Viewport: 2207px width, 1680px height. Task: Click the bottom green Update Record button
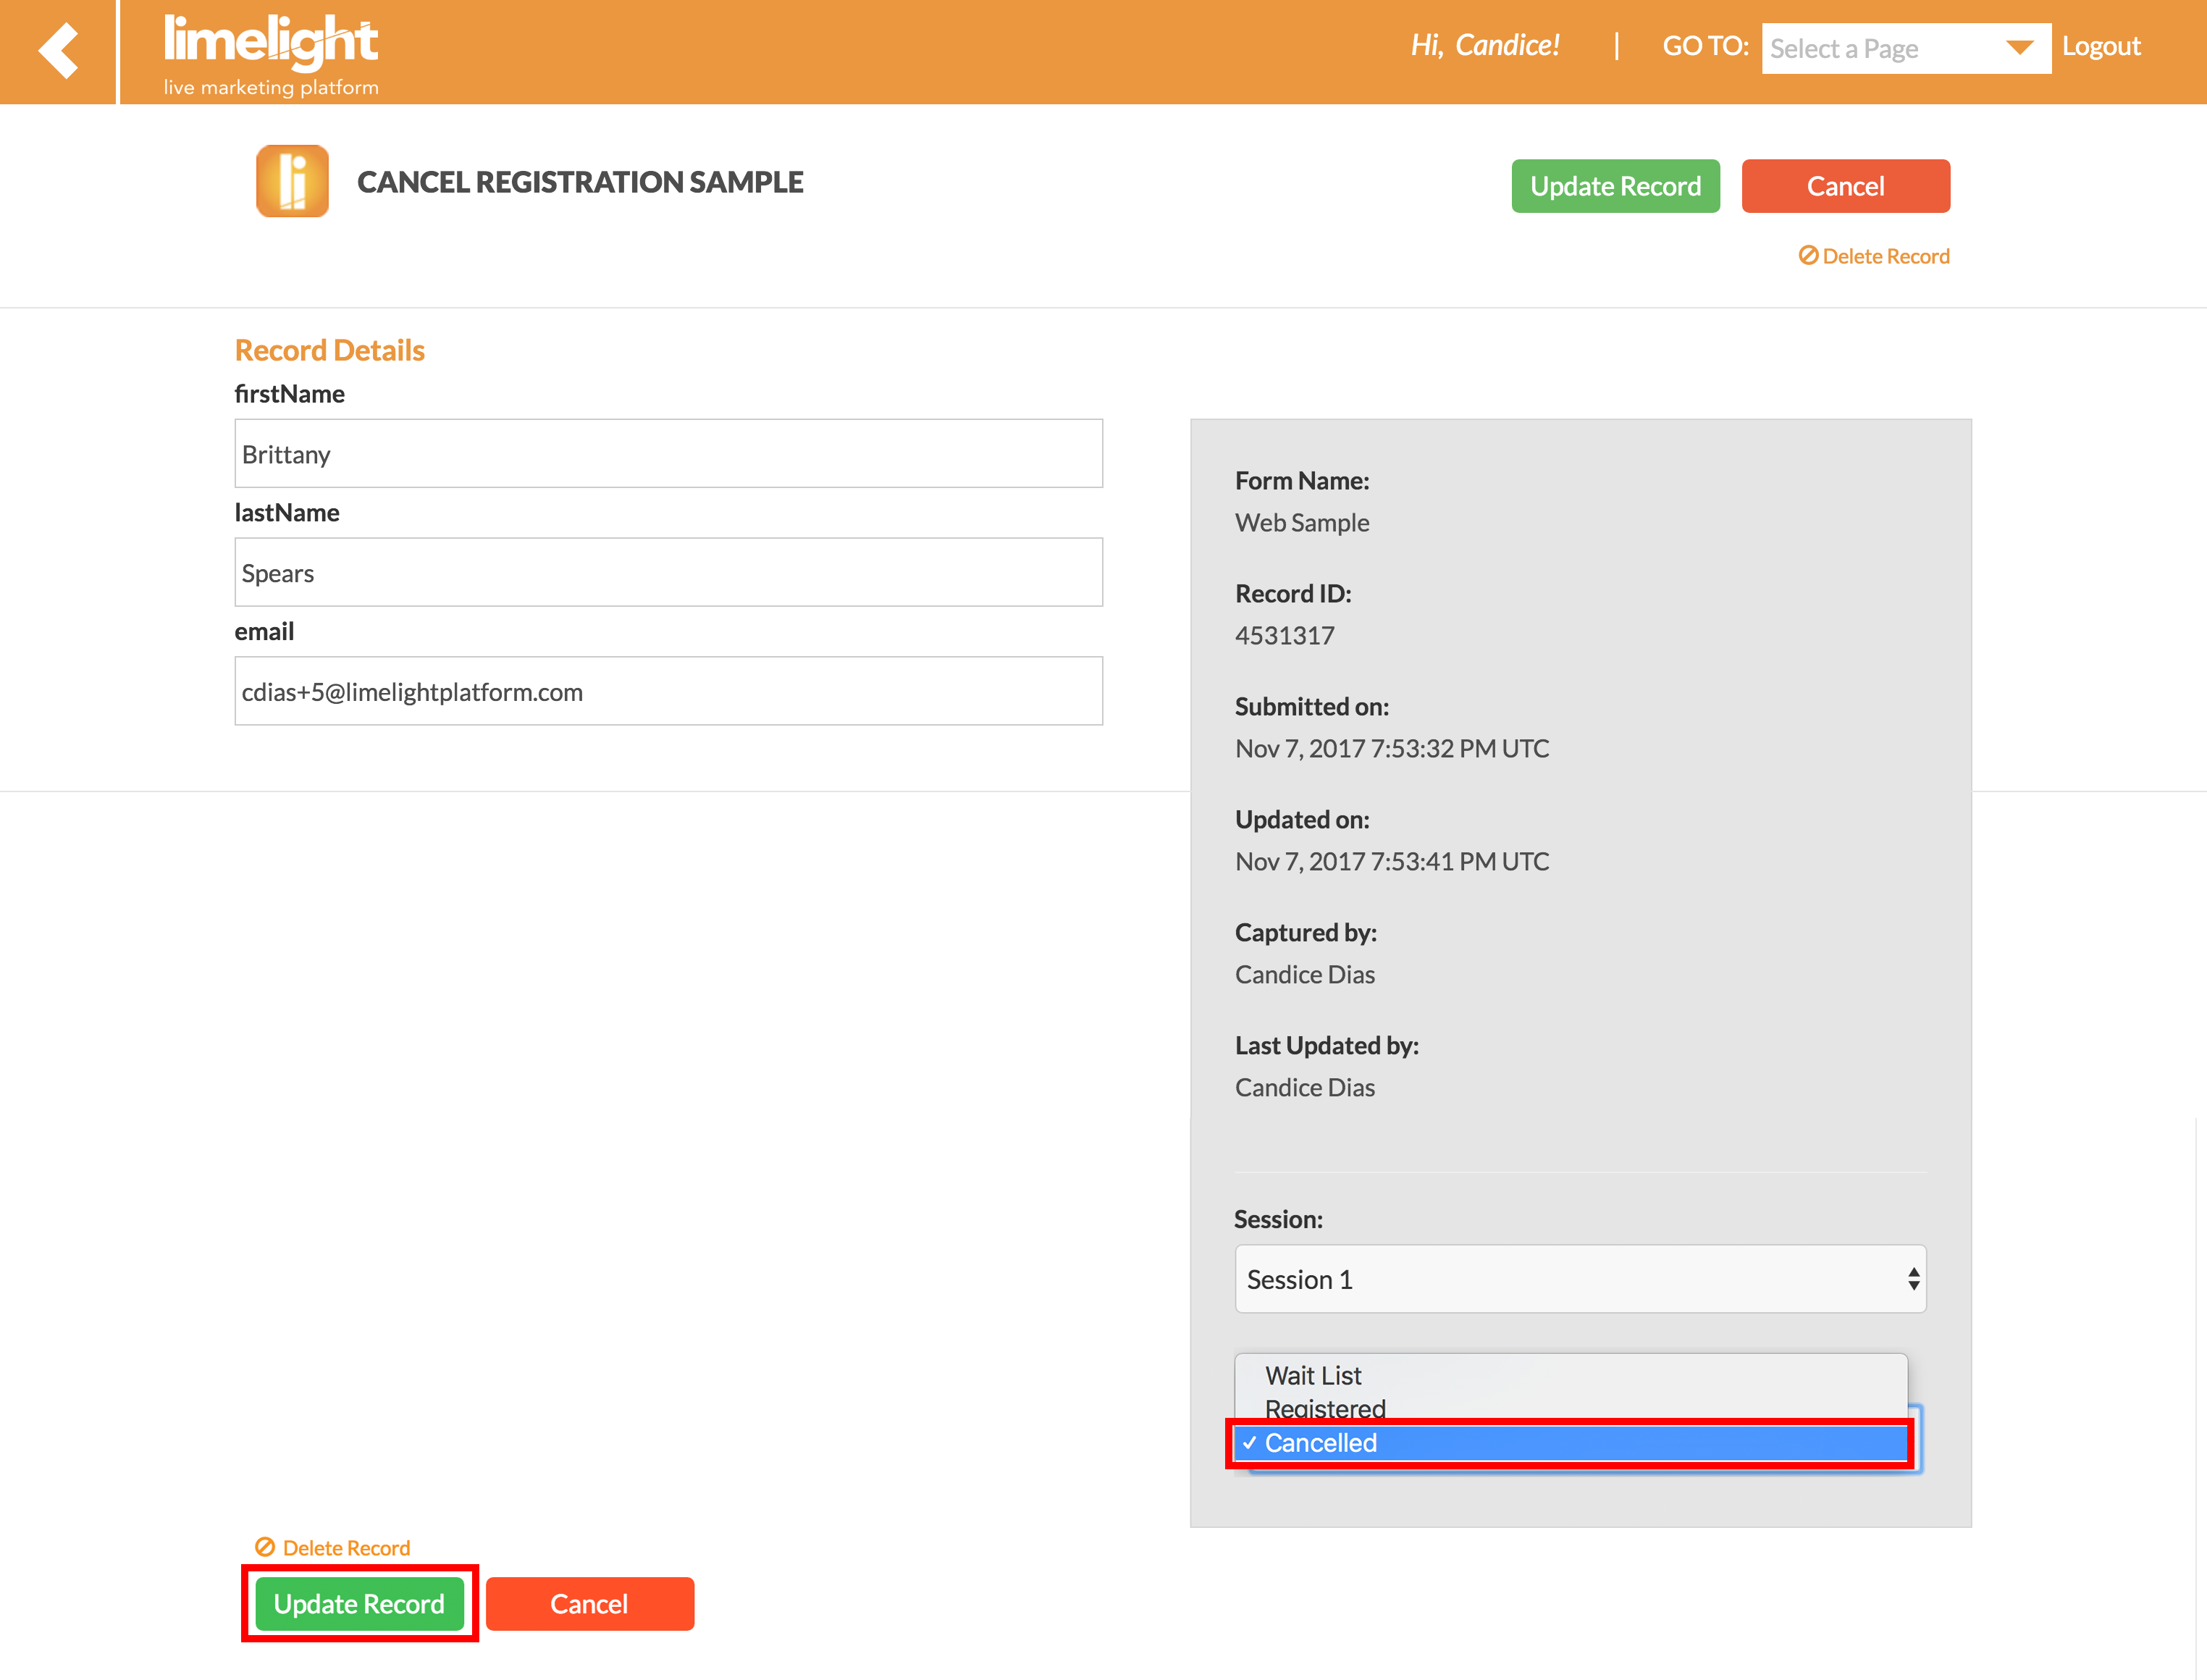(359, 1604)
